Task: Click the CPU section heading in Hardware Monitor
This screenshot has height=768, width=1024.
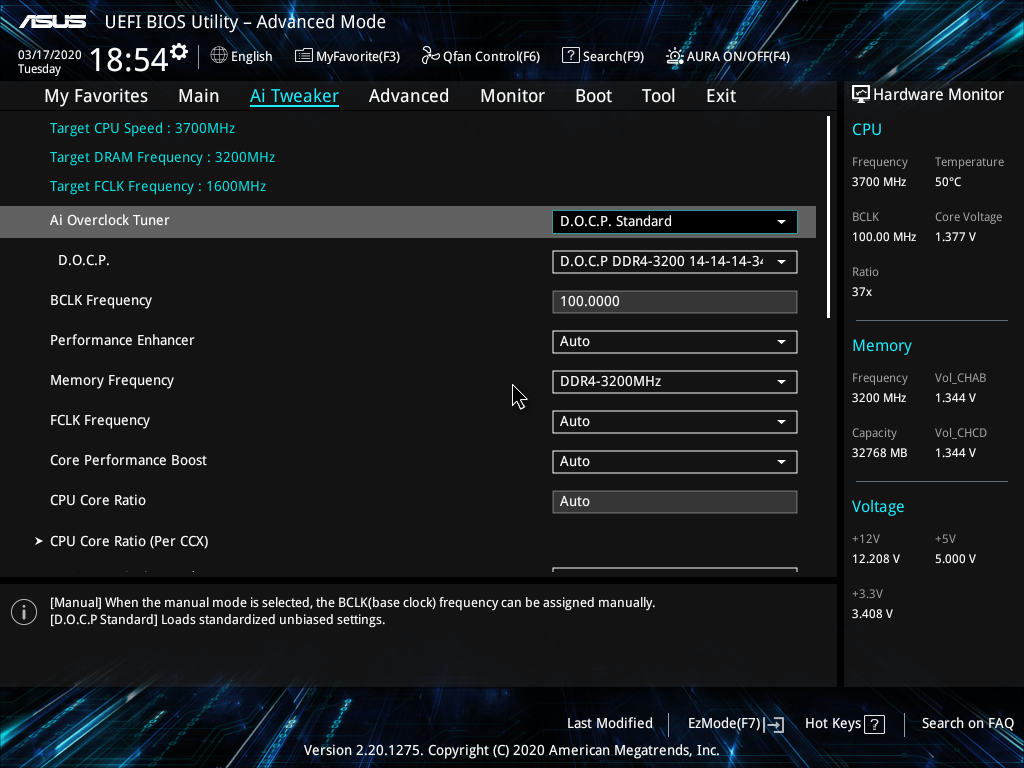Action: point(867,129)
